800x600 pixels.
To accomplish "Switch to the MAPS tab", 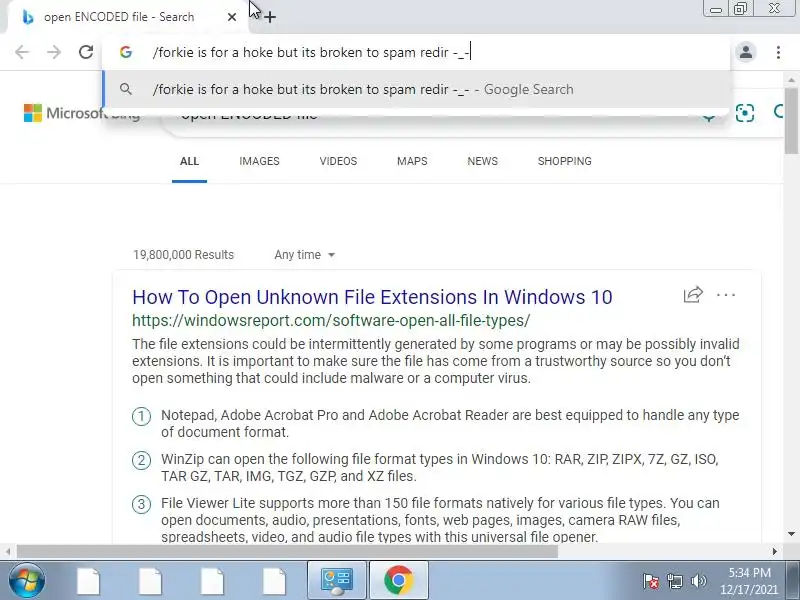I will click(x=412, y=161).
